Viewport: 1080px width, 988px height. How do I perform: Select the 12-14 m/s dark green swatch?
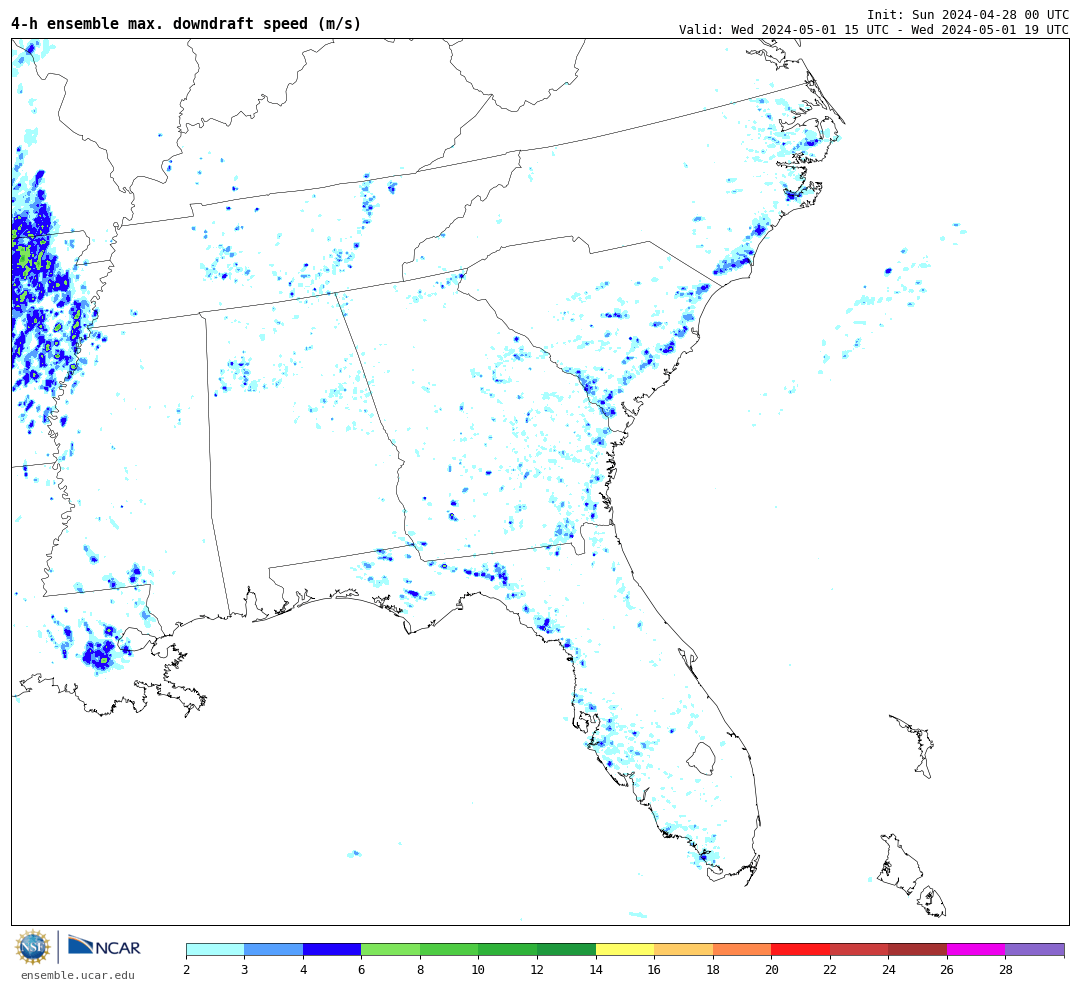[x=566, y=949]
